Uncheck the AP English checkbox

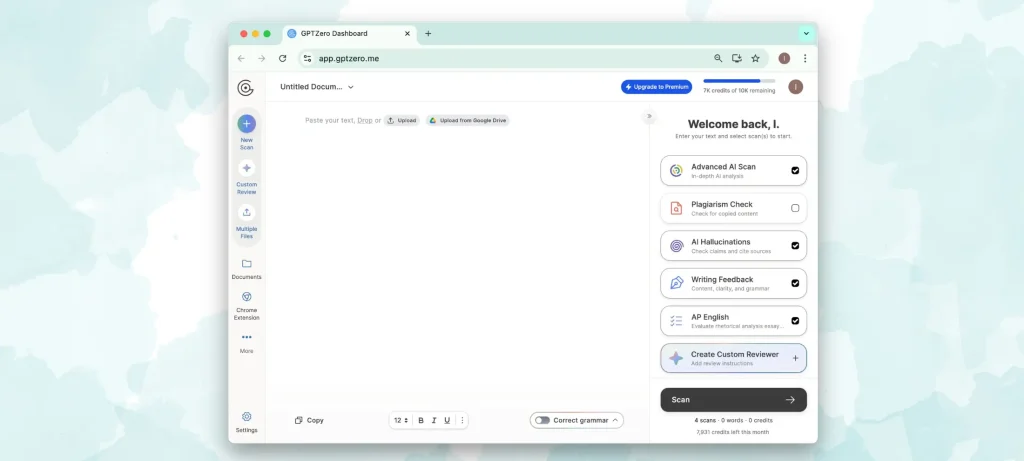[x=795, y=321]
